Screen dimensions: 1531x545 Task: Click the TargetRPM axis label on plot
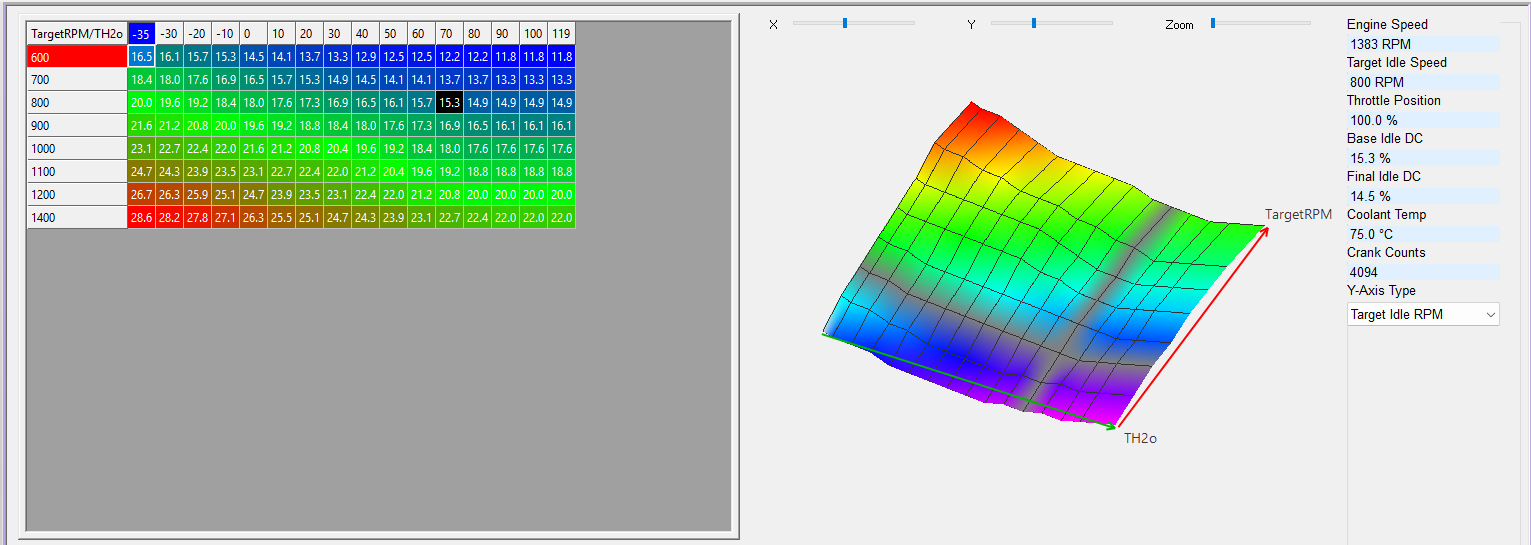1298,214
